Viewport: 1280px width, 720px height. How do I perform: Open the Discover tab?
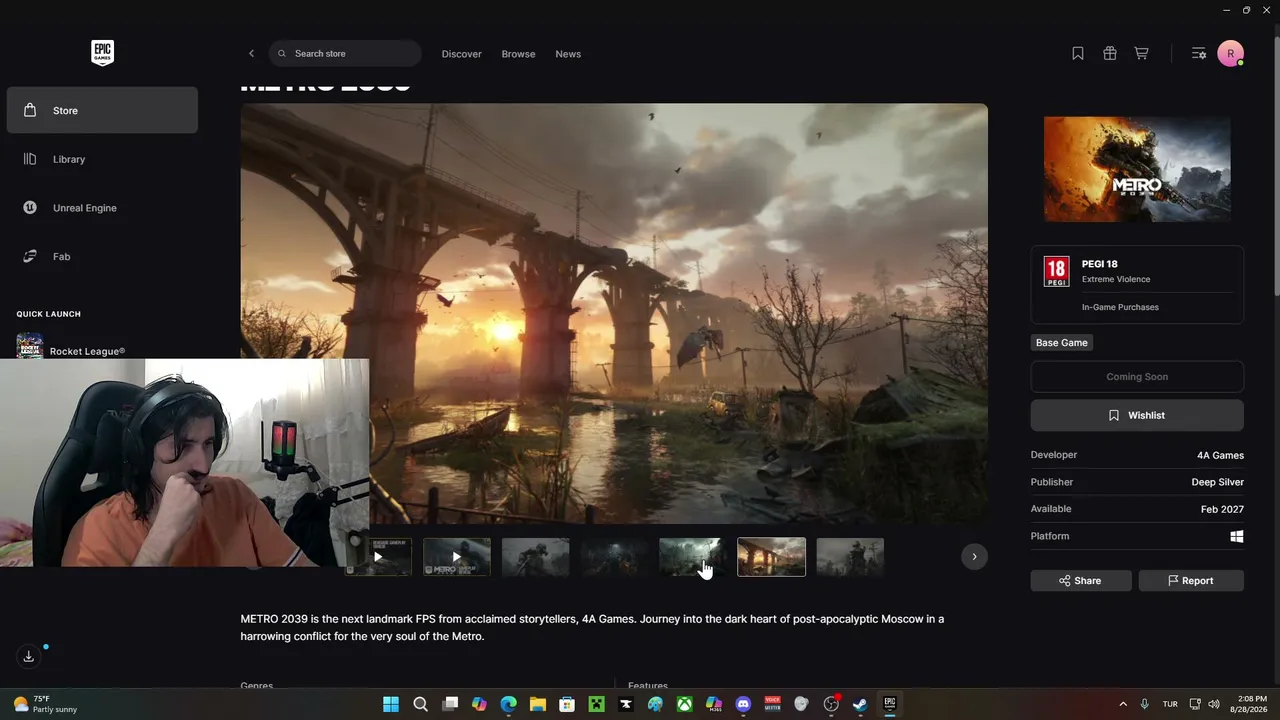(x=462, y=54)
